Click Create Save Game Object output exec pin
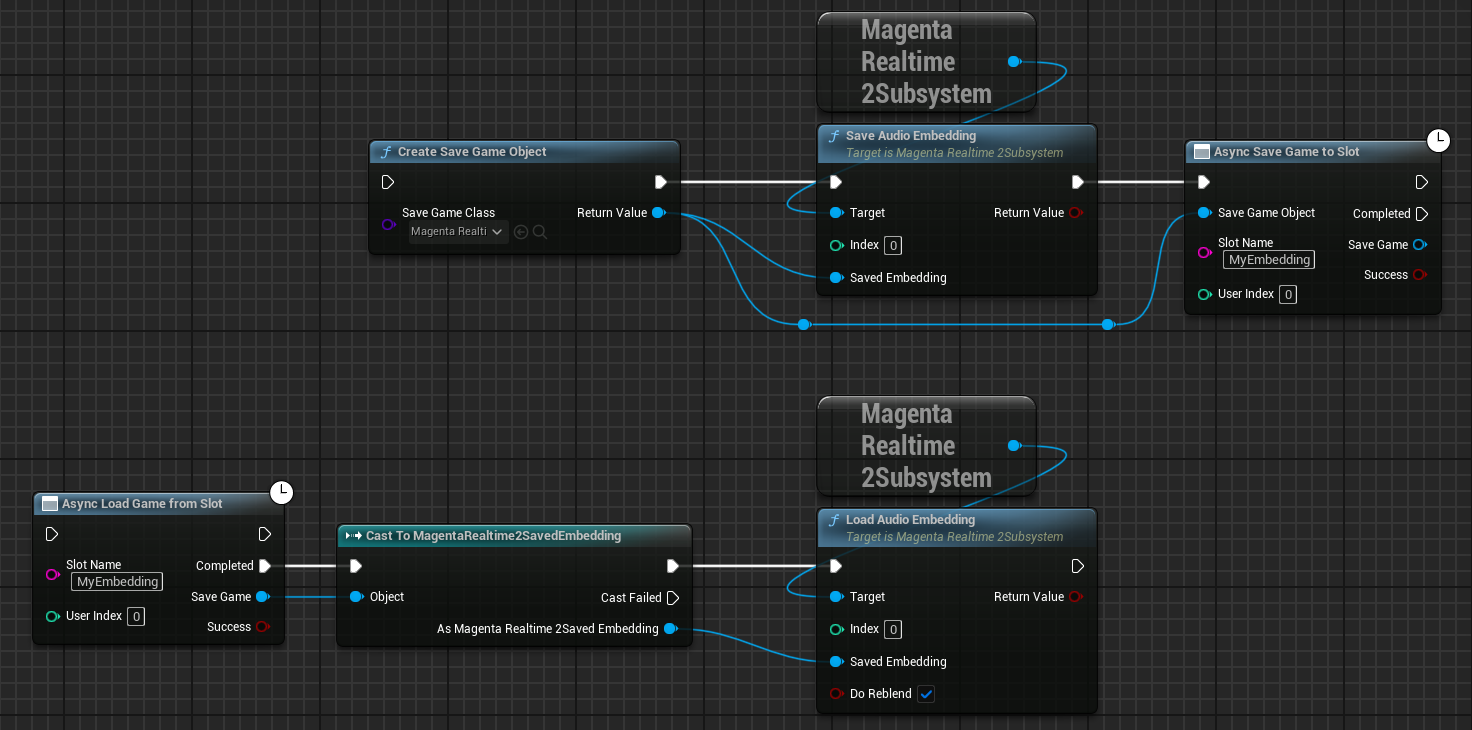Viewport: 1472px width, 730px height. [661, 182]
